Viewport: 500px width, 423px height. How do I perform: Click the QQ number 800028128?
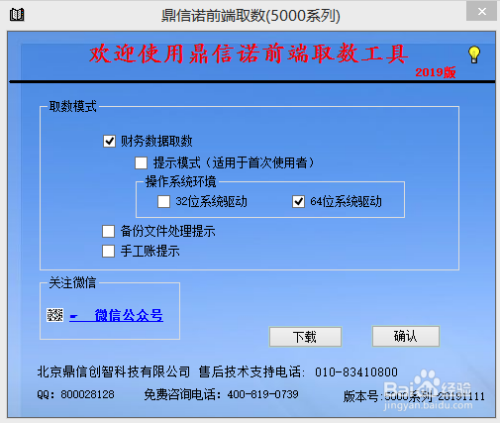pos(87,394)
